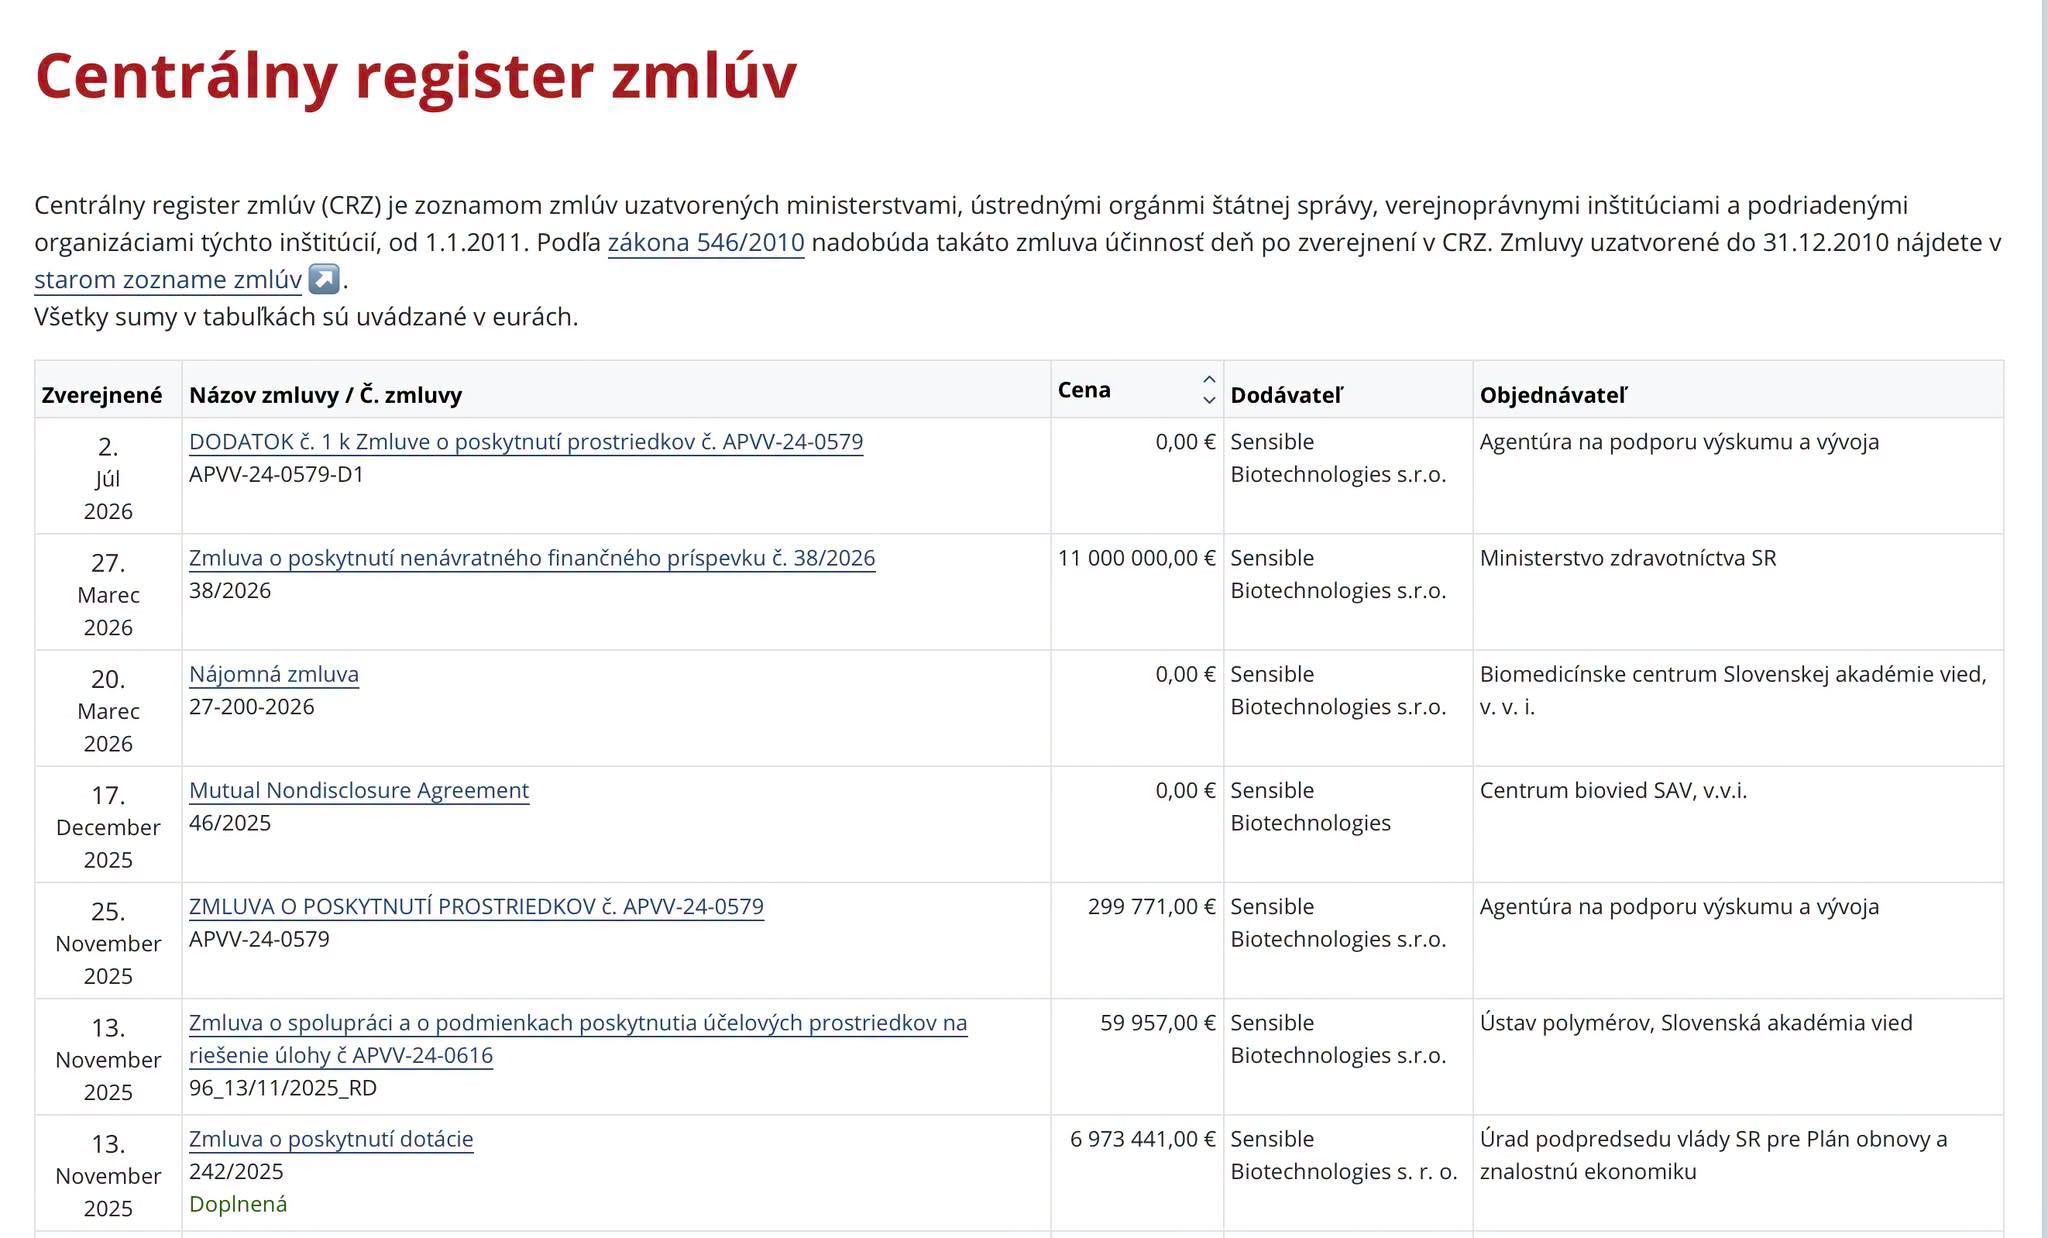
Task: Click the 11 000 000,00 € price cell
Action: click(1137, 558)
